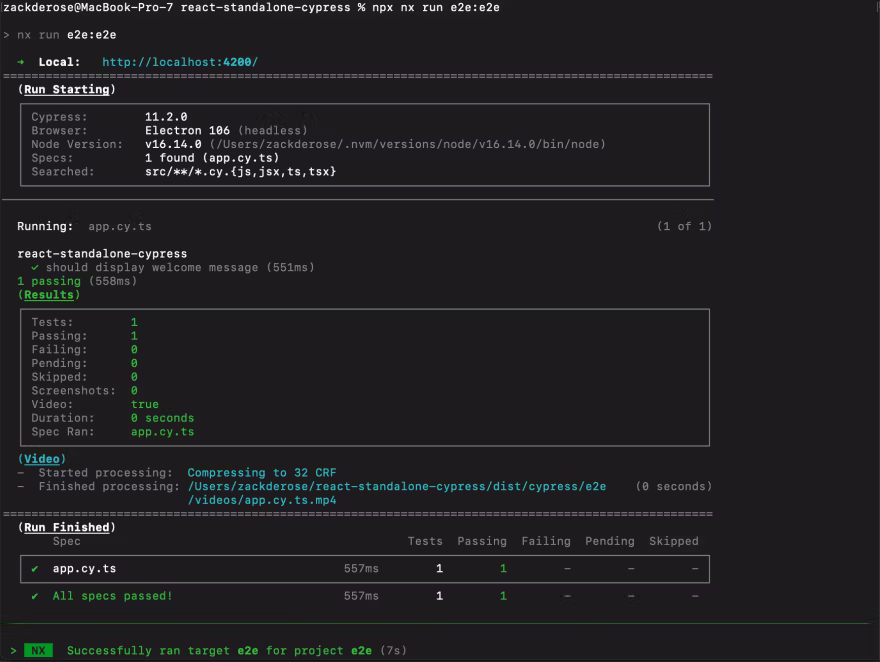Click the prompt chevron before NX badge
This screenshot has width=880, height=662.
[x=13, y=651]
